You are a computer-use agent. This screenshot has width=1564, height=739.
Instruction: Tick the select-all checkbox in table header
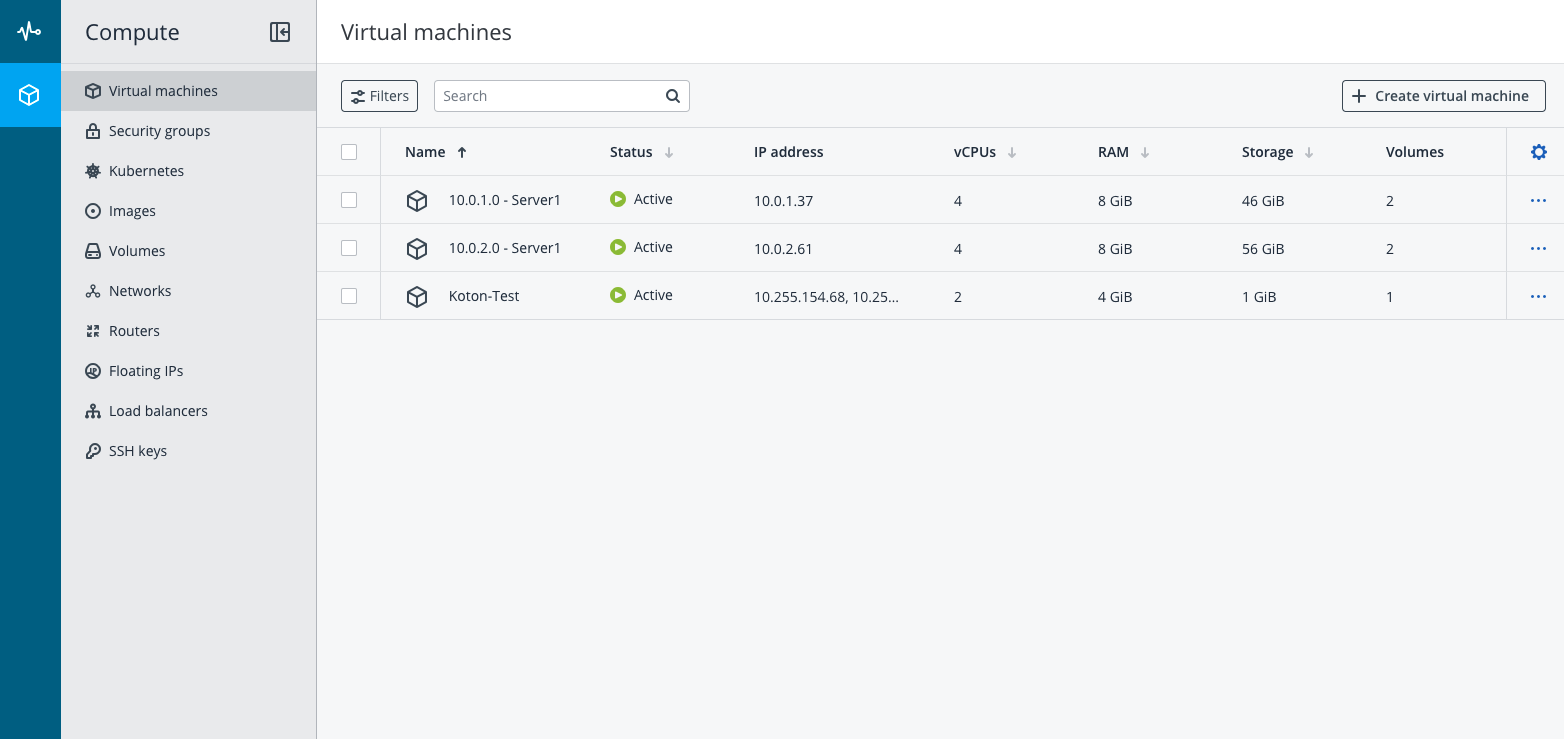click(349, 152)
